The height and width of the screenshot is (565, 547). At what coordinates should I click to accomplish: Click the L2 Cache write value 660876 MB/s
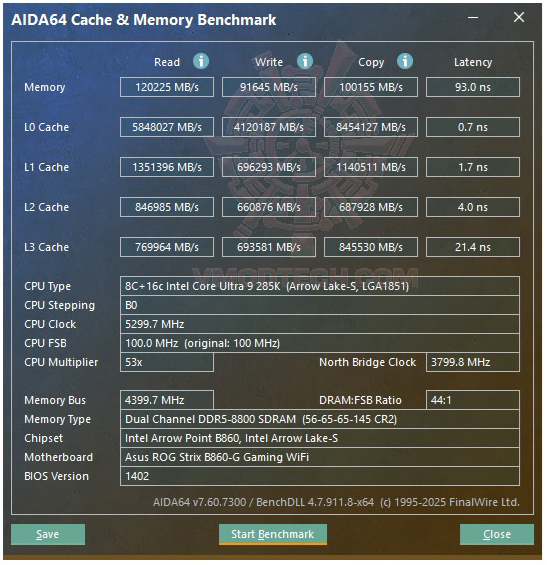269,207
